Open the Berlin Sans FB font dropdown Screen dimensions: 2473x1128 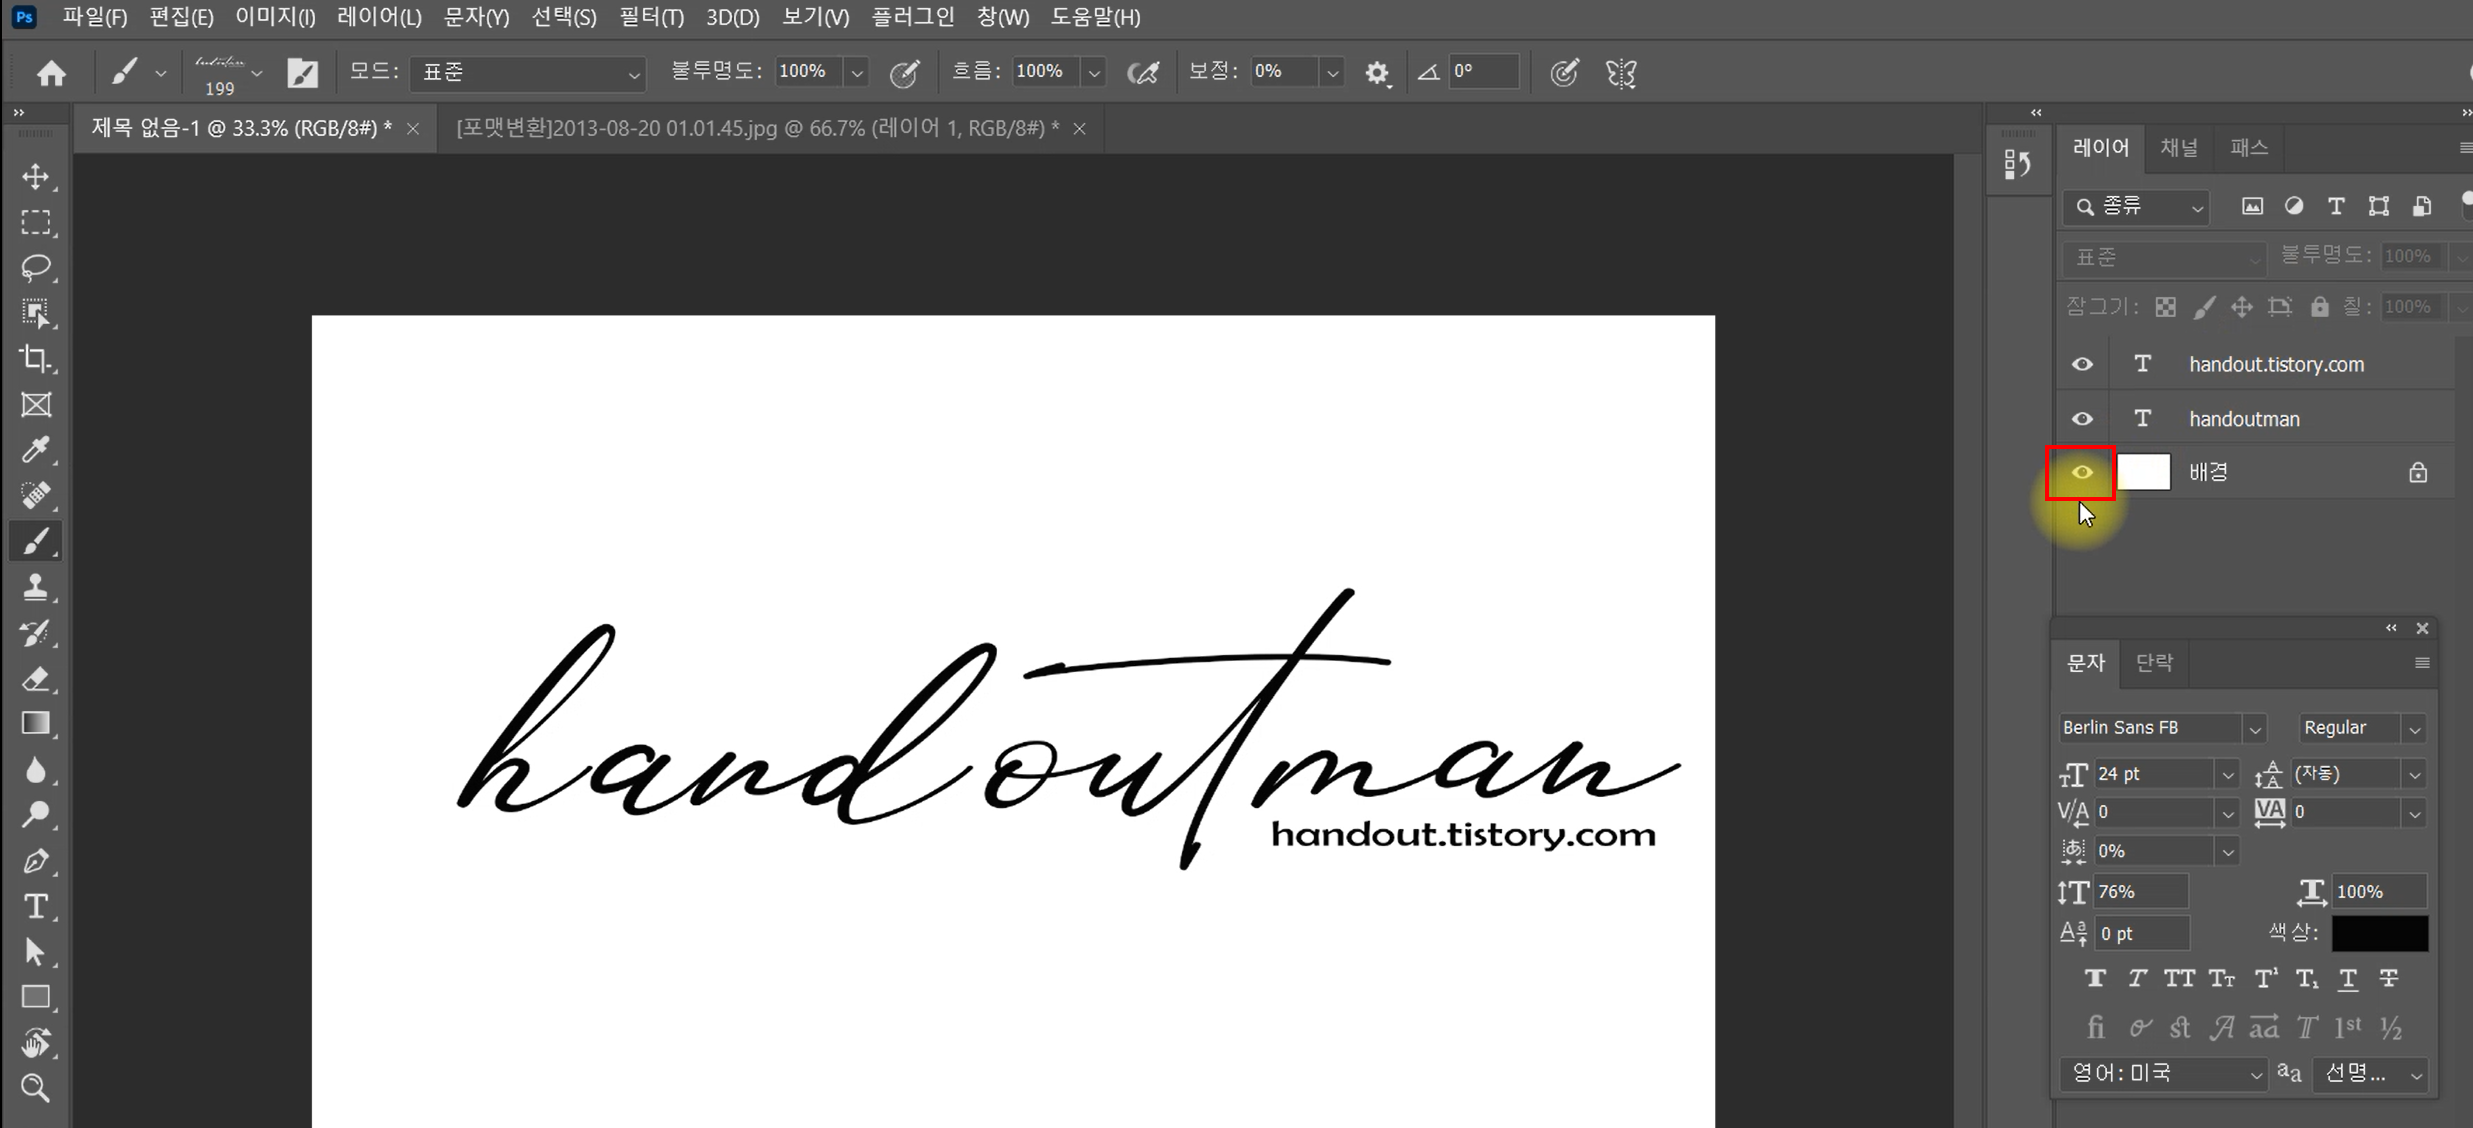point(2254,729)
